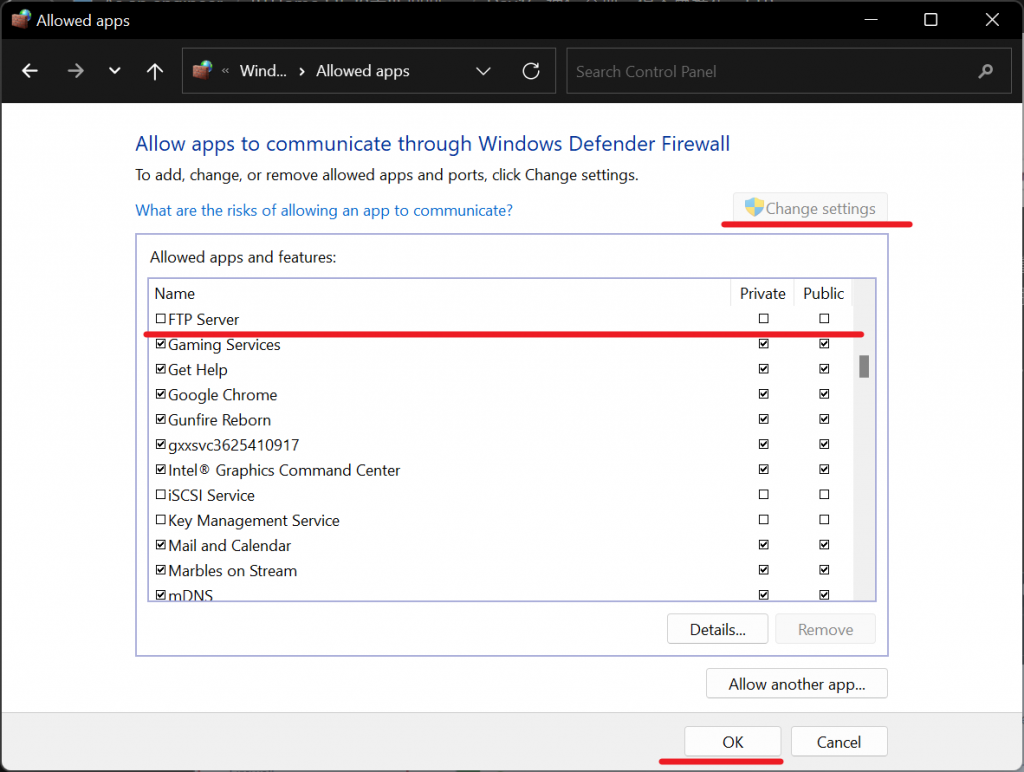The image size is (1024, 772).
Task: Uncheck Gaming Services Private checkbox
Action: point(763,344)
